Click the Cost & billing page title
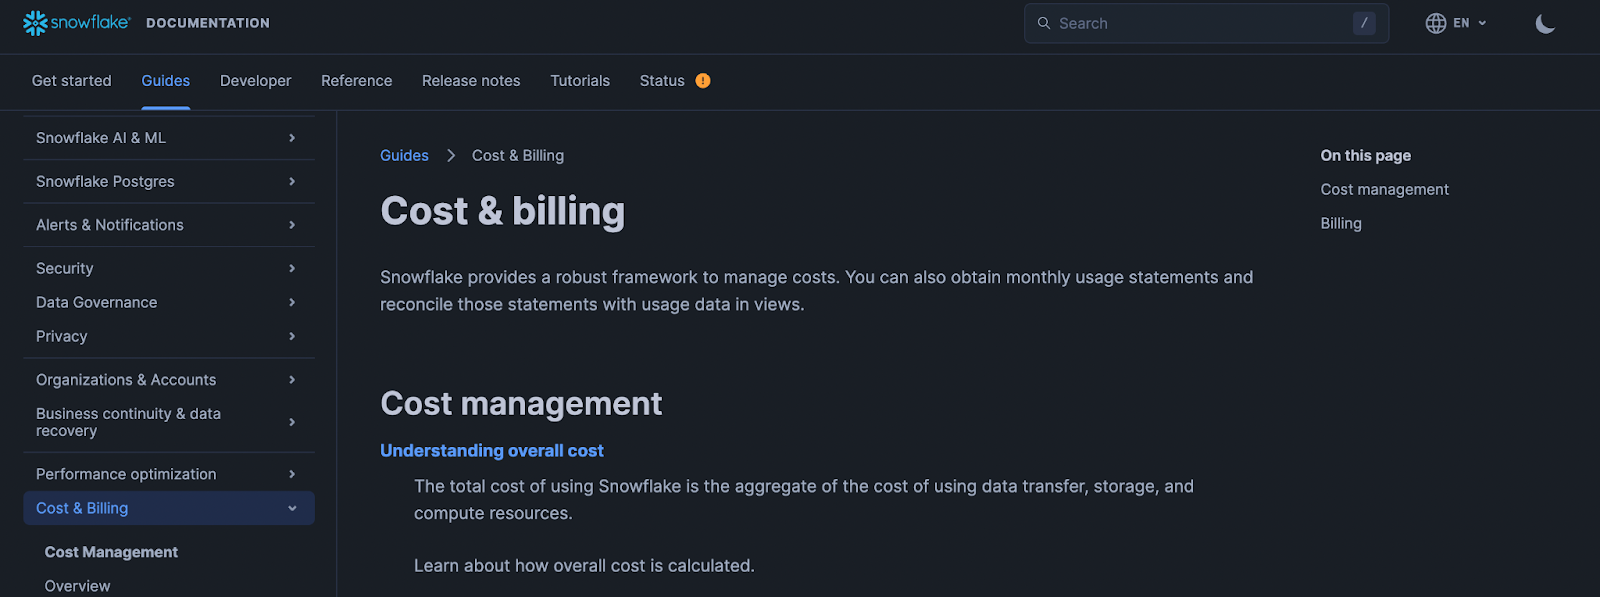This screenshot has width=1600, height=597. click(x=503, y=211)
